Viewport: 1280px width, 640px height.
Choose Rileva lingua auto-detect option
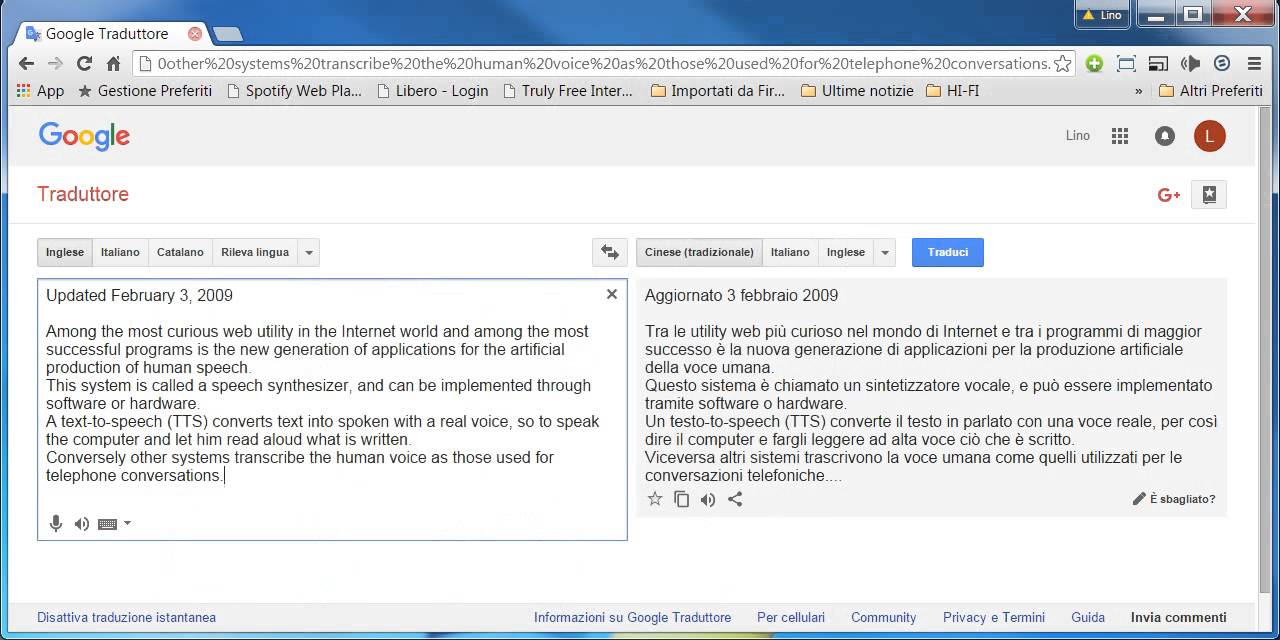(x=255, y=252)
